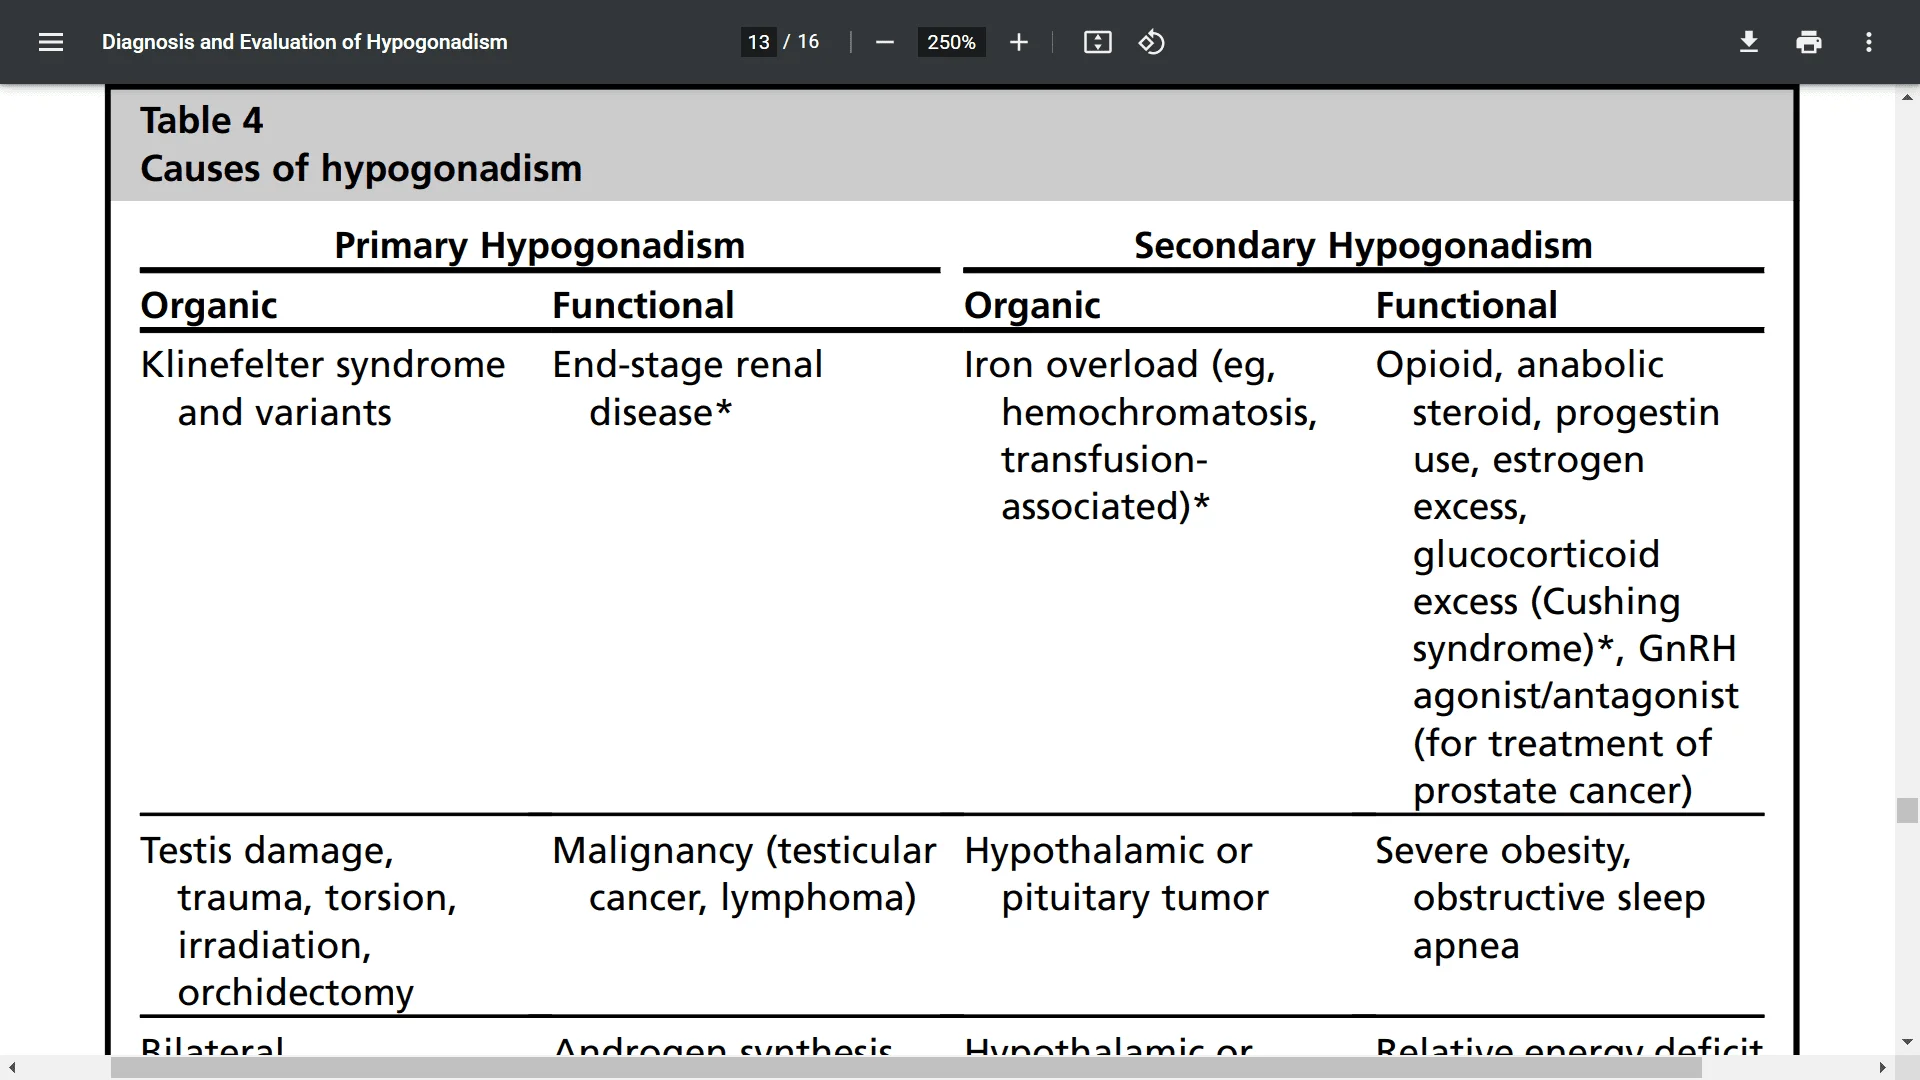Click the scroll left arrow
Viewport: 1920px width, 1080px height.
11,1068
